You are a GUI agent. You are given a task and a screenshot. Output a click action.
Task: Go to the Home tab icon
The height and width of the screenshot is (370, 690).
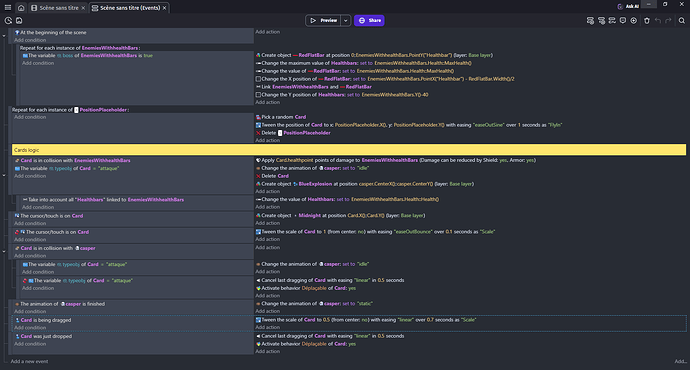21,7
